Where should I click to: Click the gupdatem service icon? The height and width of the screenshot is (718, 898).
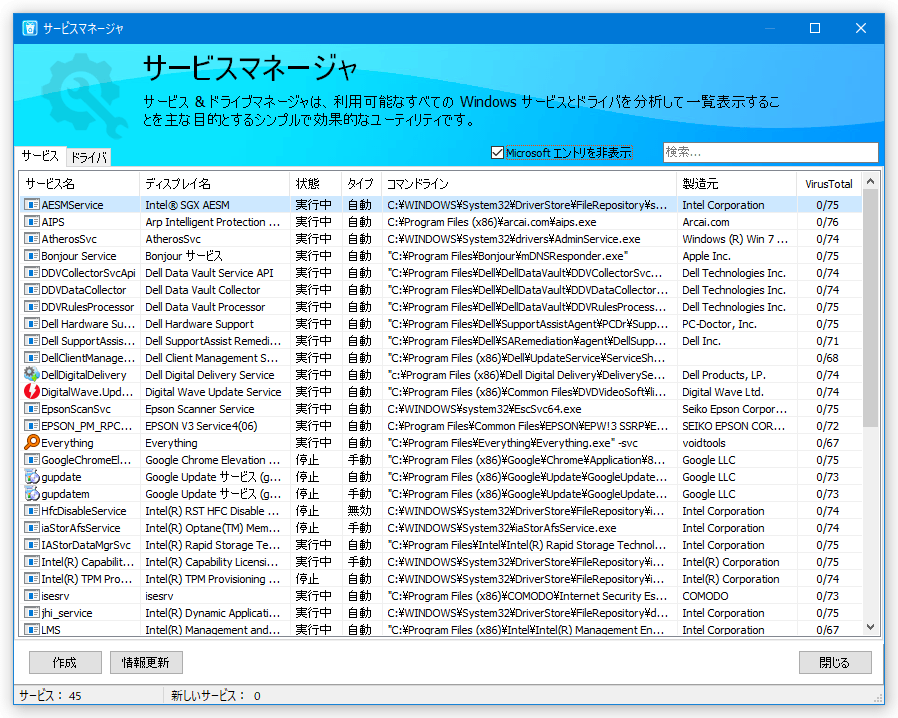click(31, 494)
